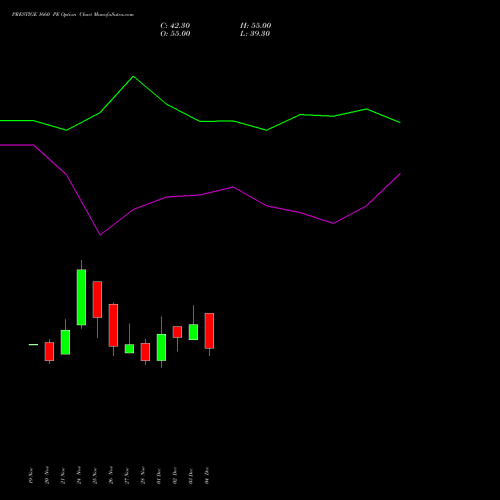Click the 21 Nov date label
500x500 pixels.
(x=63, y=475)
